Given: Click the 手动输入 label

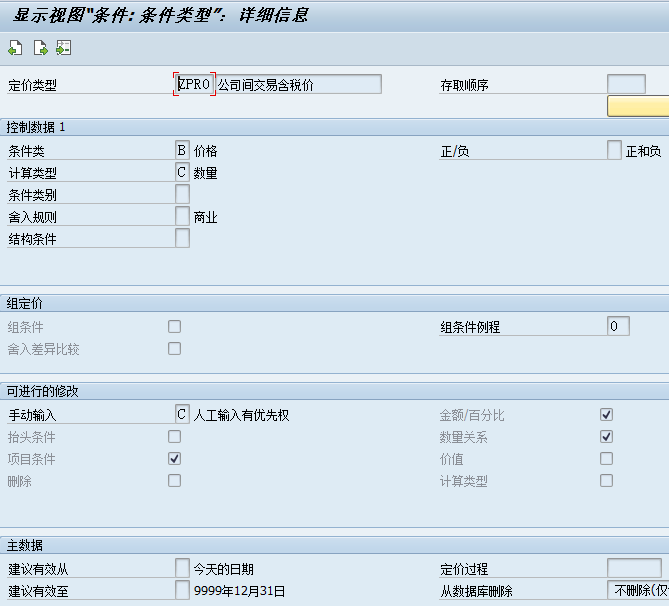Looking at the screenshot, I should click(x=32, y=415).
